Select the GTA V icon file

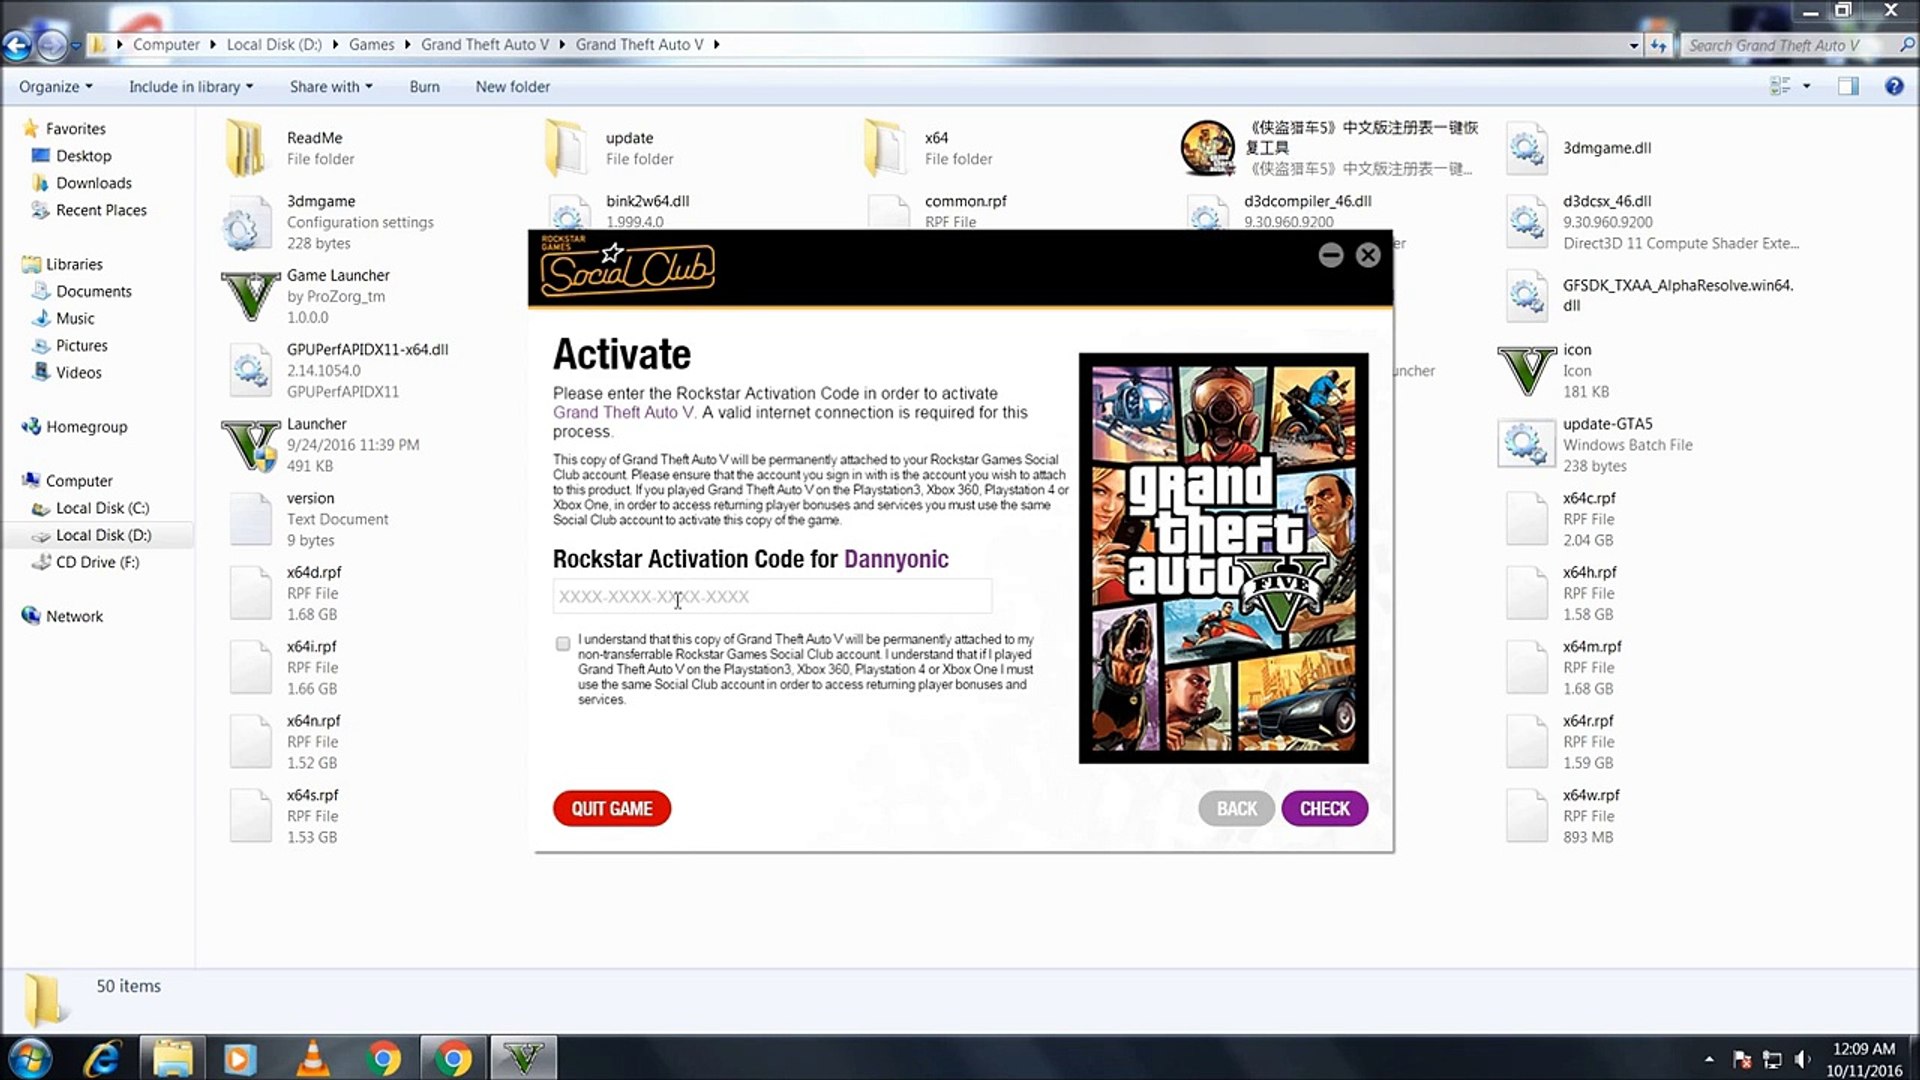coord(1527,370)
